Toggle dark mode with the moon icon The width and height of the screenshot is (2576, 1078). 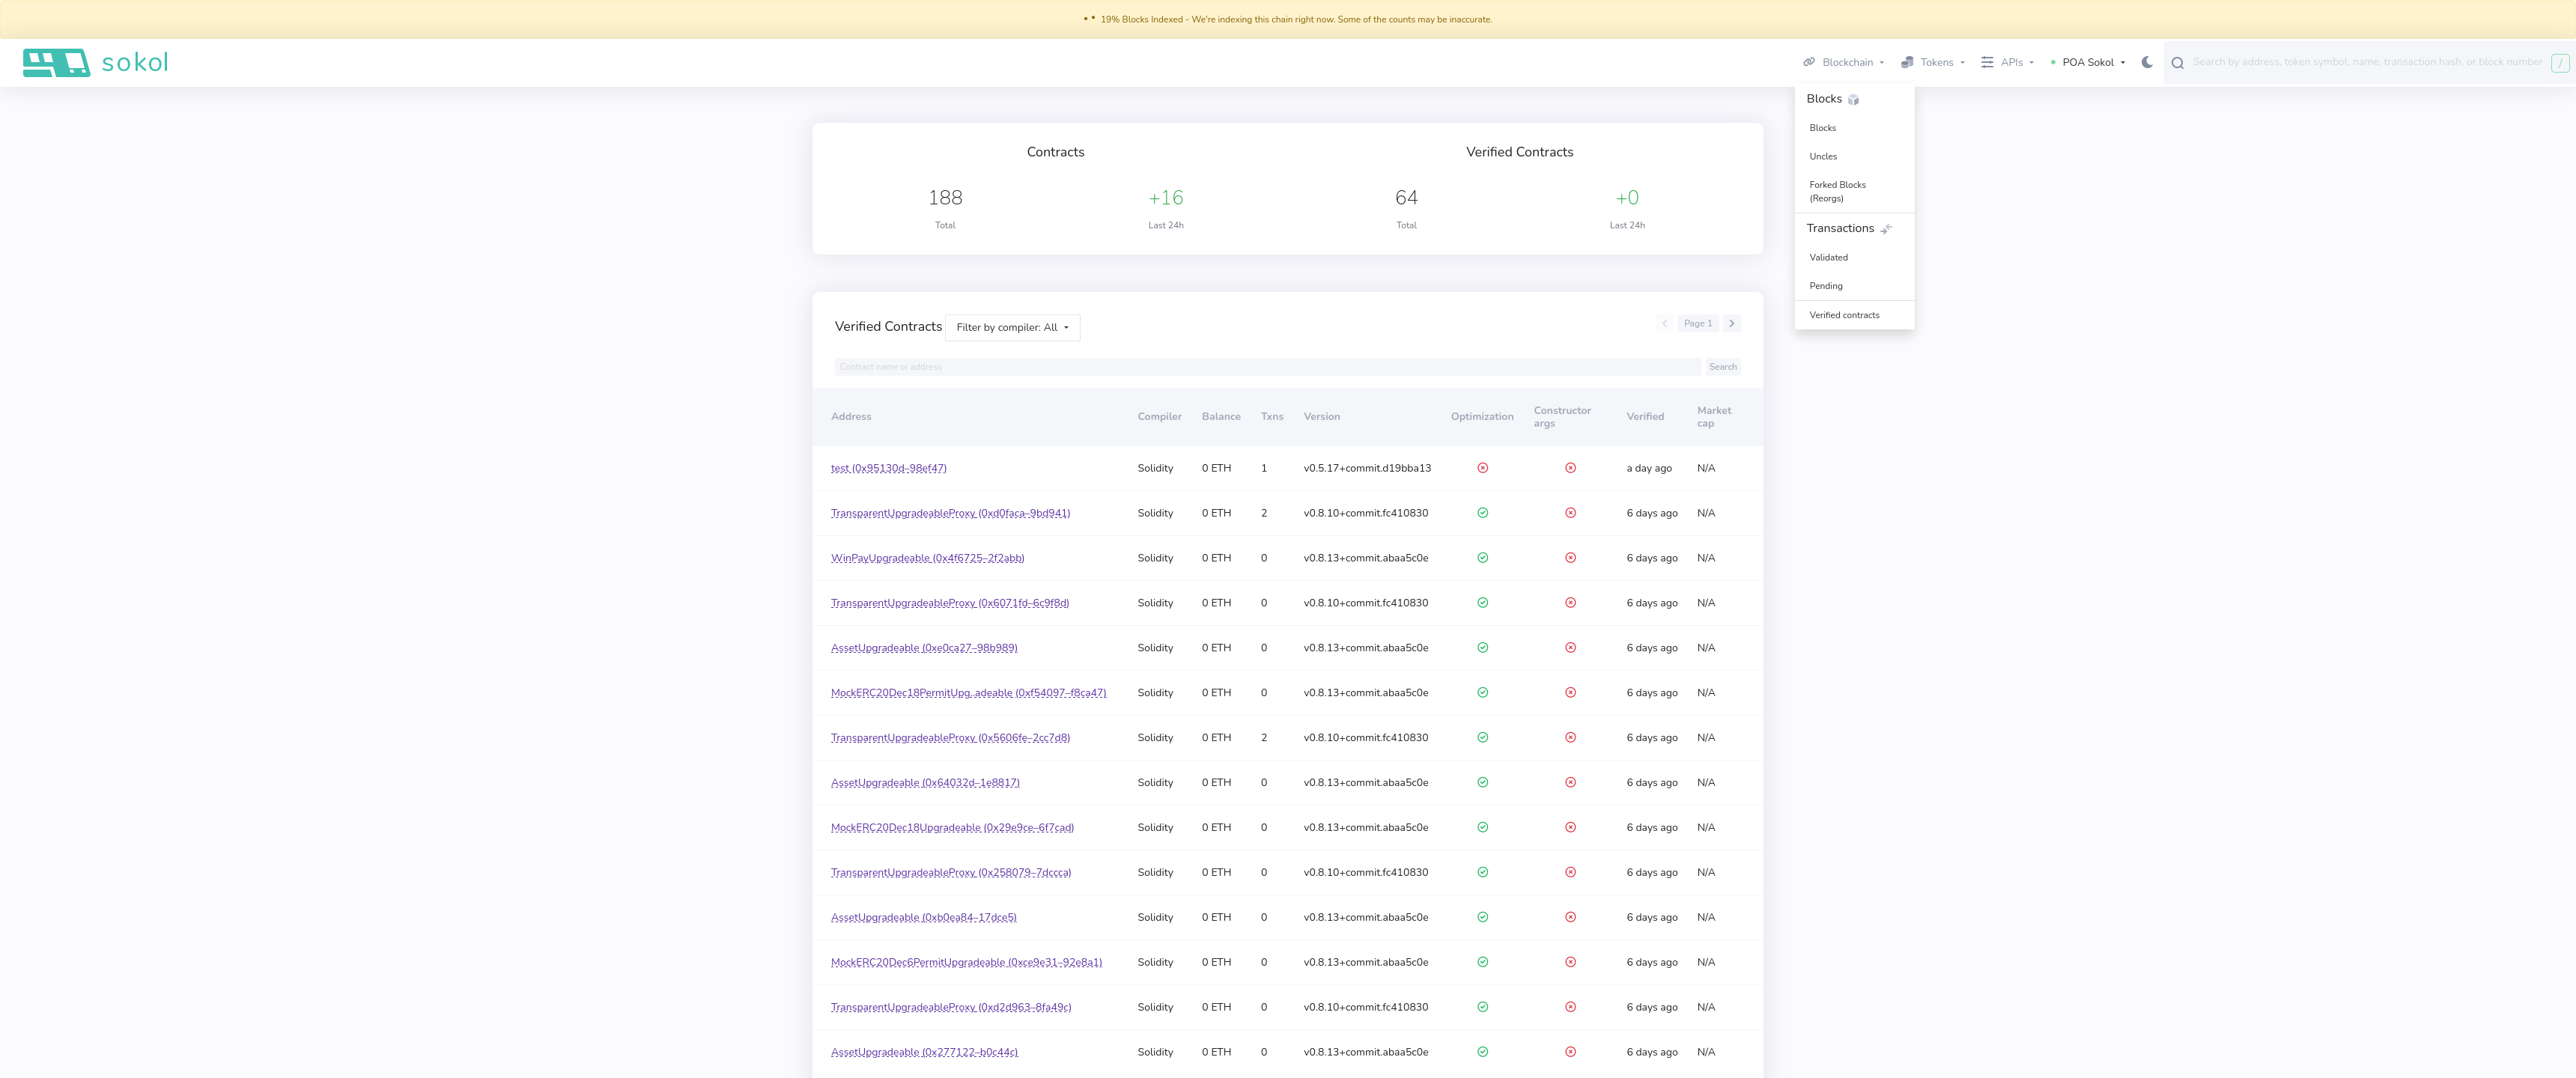(x=2146, y=62)
